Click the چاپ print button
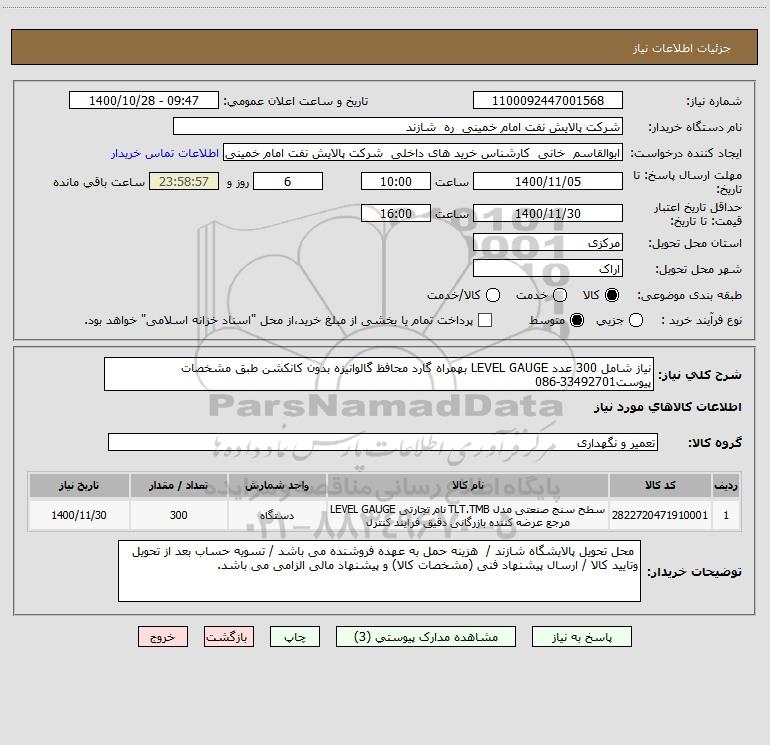The image size is (770, 745). [x=295, y=637]
